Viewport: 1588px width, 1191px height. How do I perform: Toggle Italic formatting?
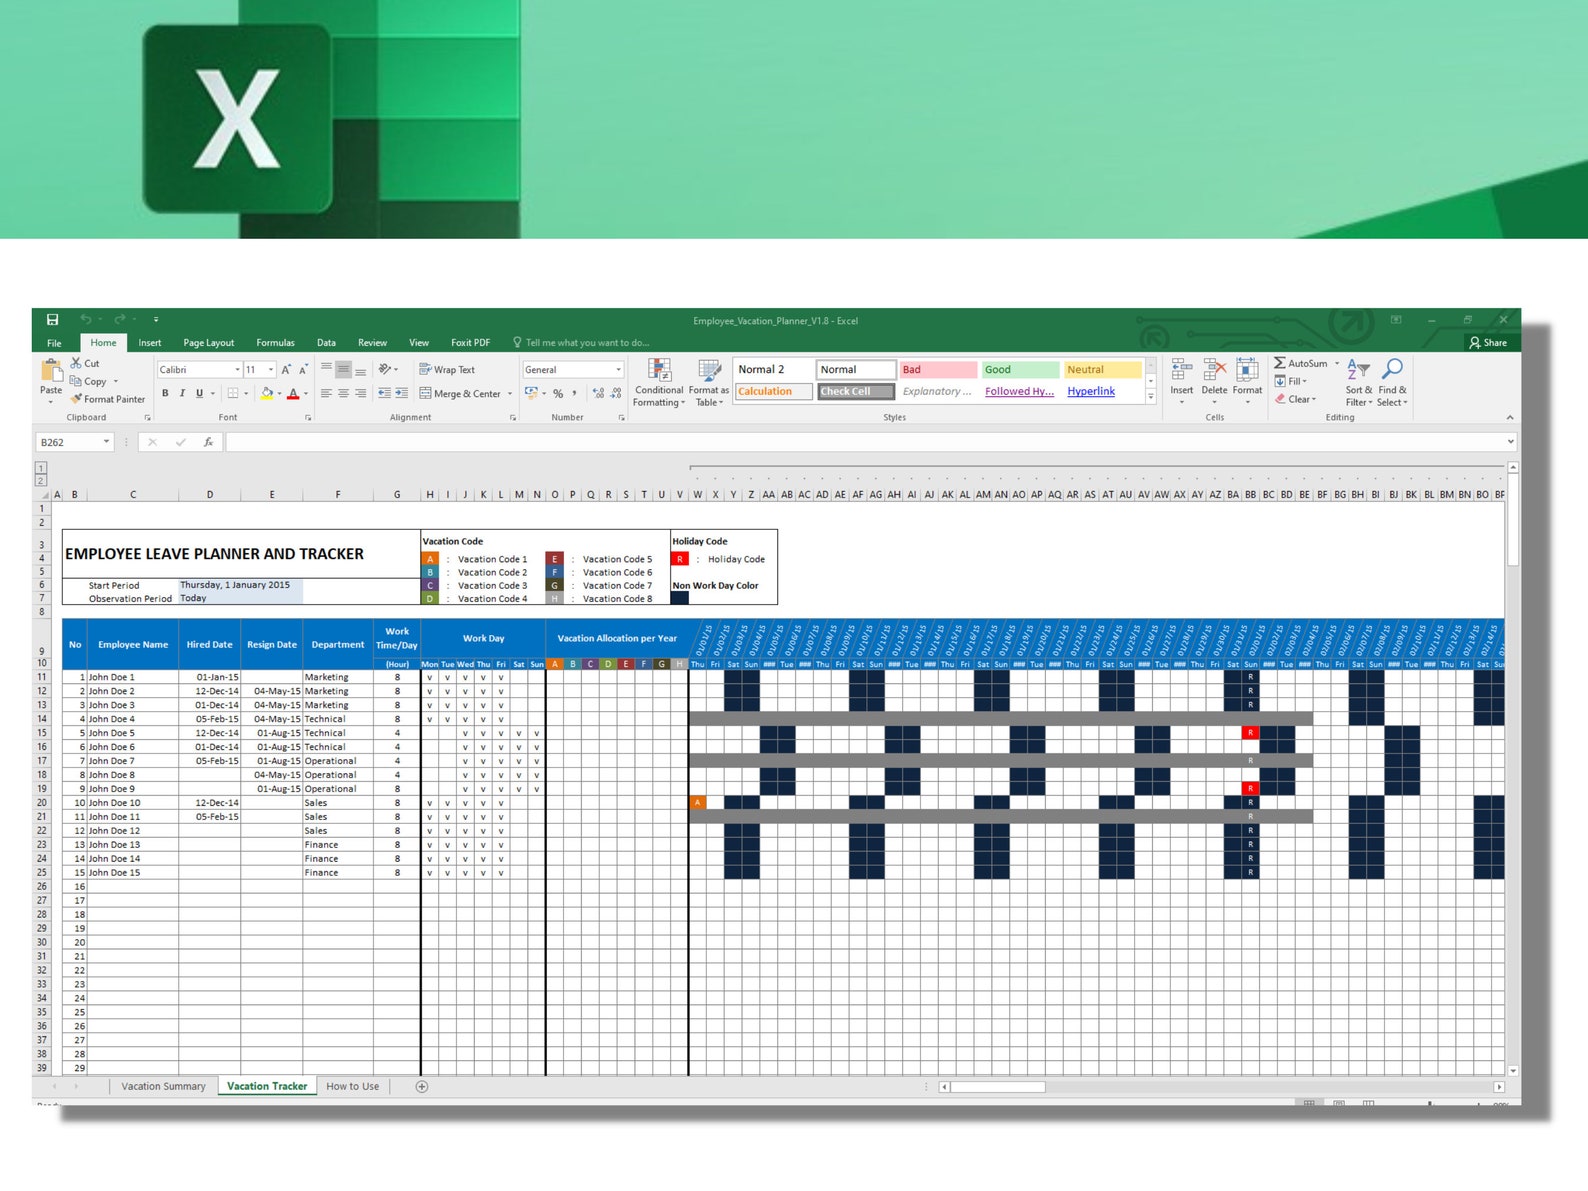[x=182, y=393]
